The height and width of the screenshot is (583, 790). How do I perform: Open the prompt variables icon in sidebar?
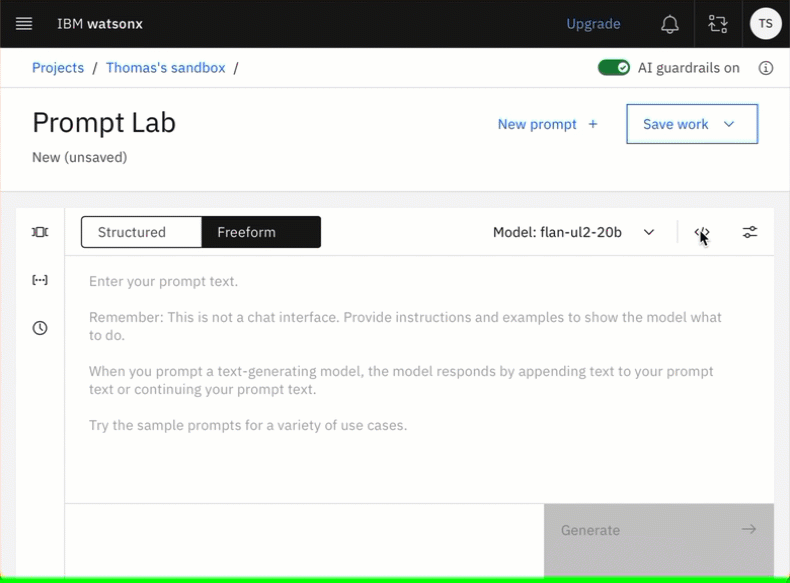(x=40, y=280)
